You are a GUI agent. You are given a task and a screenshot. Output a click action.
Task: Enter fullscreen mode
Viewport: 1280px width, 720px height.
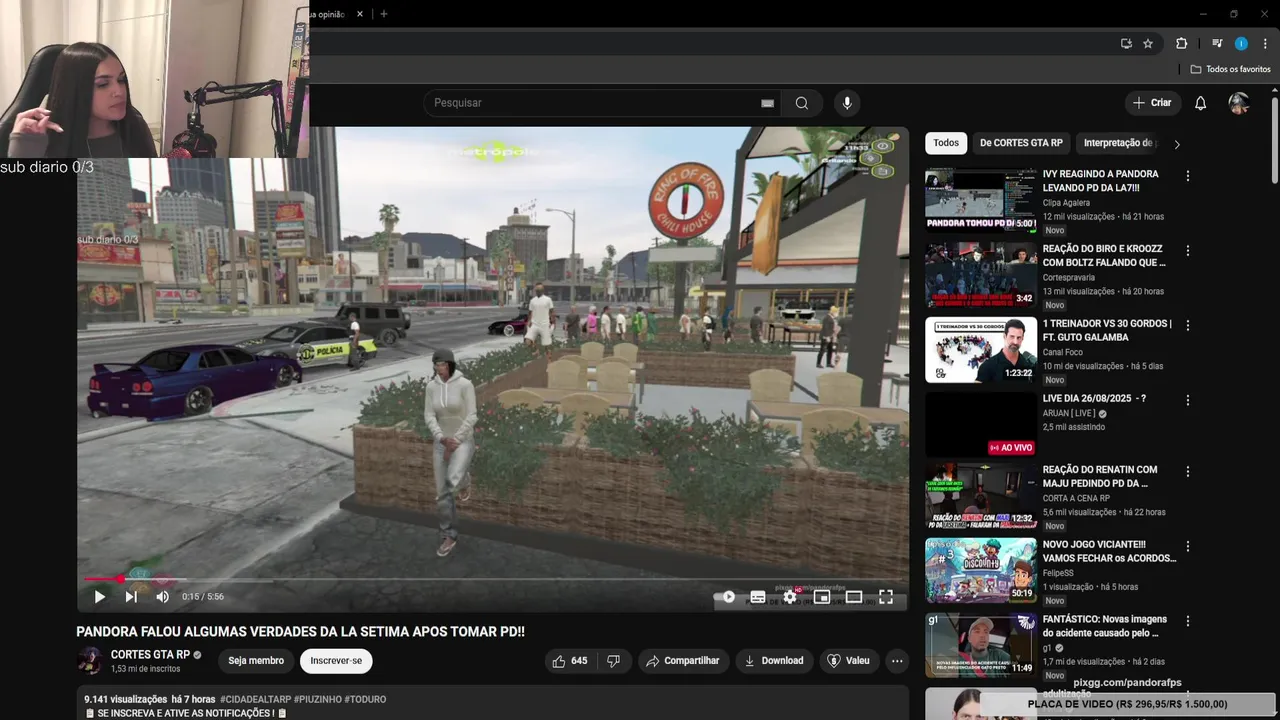click(886, 597)
